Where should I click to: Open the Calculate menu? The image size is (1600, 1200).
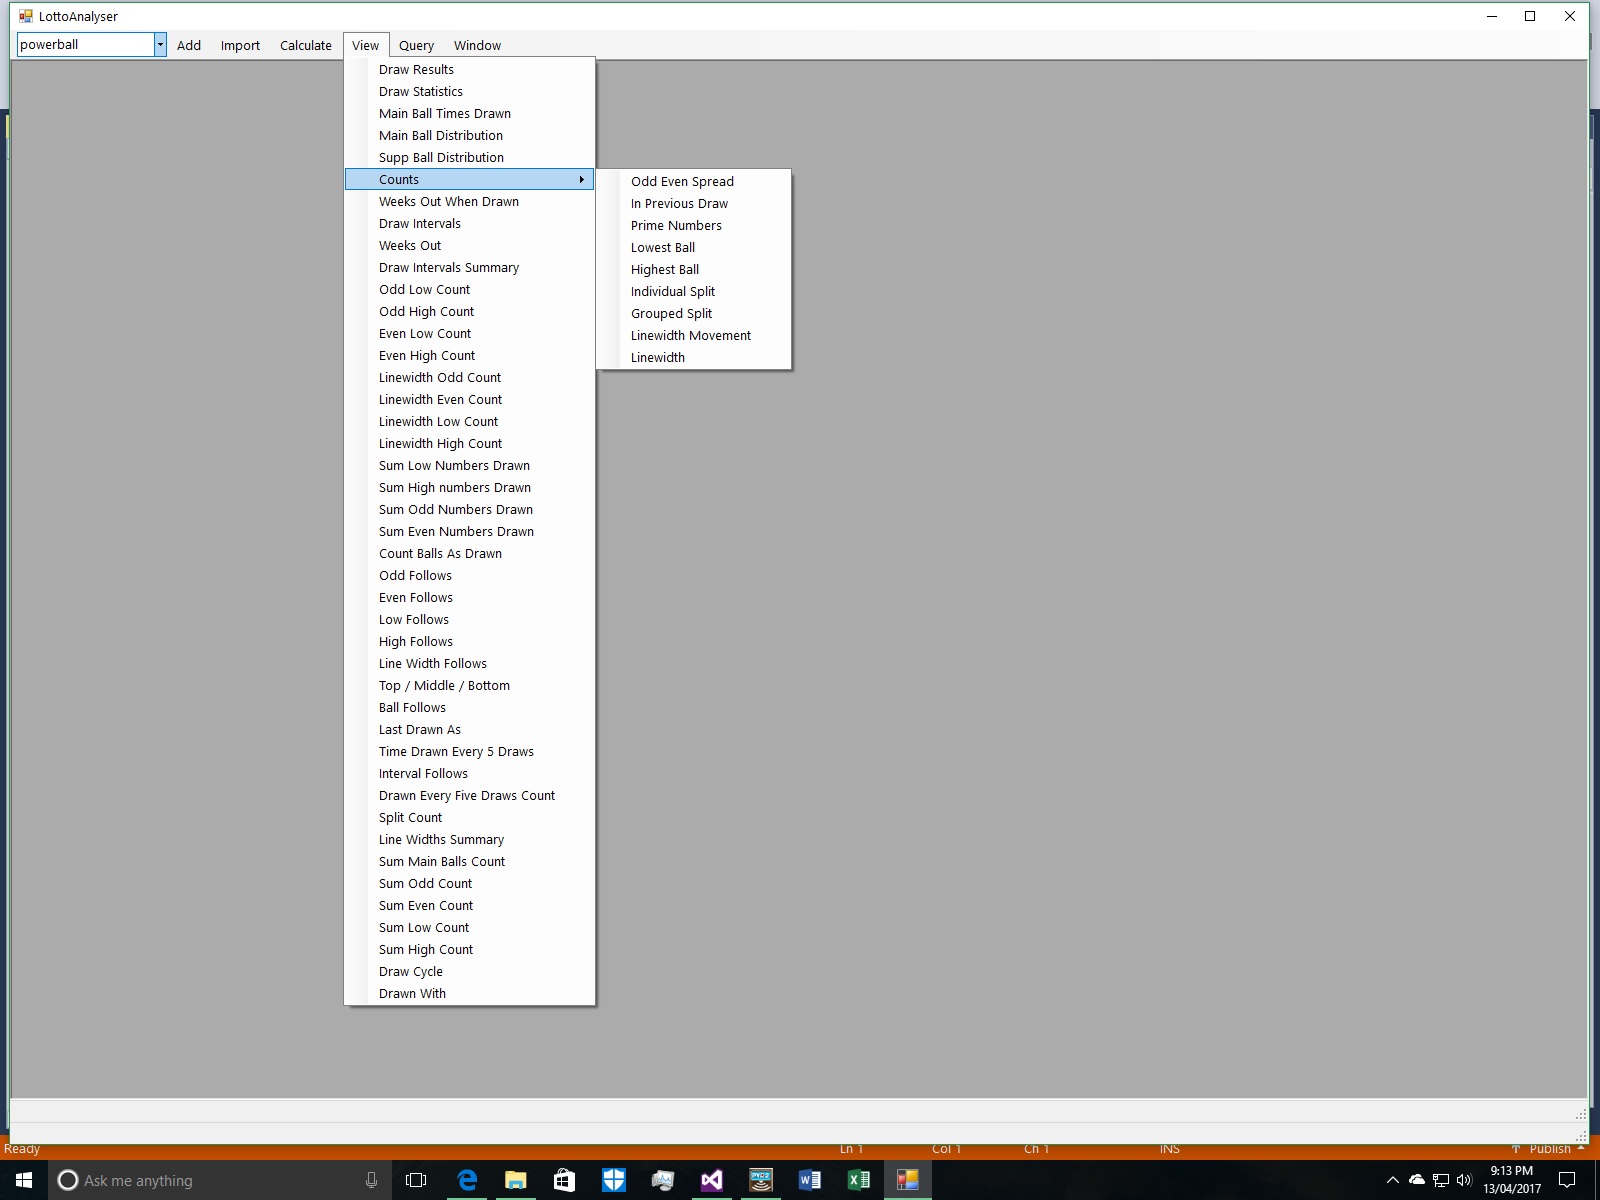pyautogui.click(x=306, y=45)
